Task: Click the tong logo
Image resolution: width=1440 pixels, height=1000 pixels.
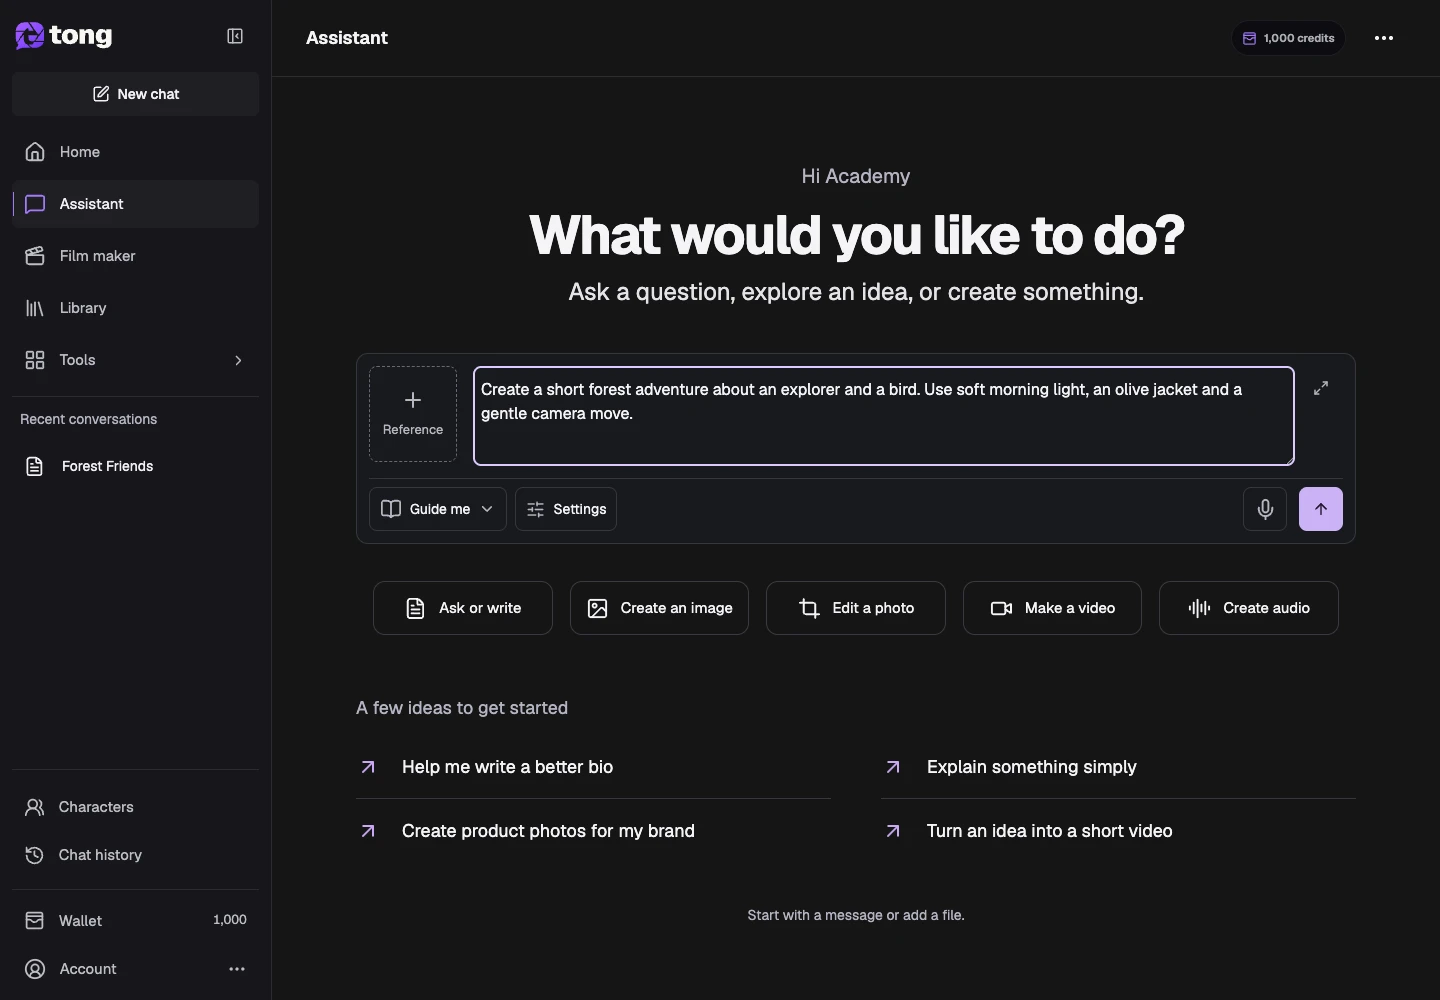Action: [64, 36]
